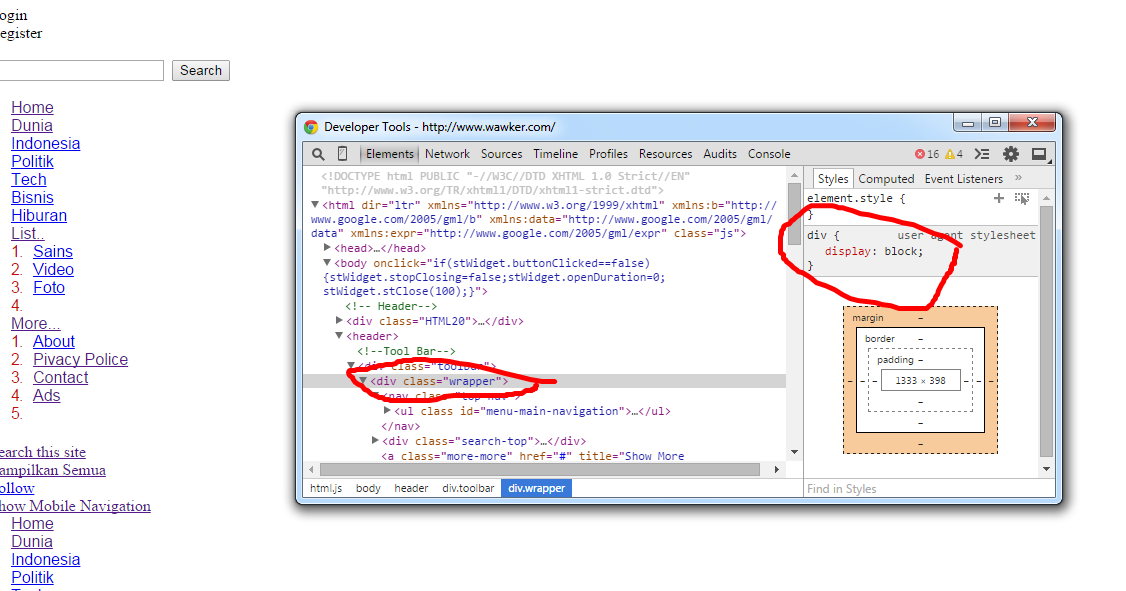This screenshot has width=1126, height=591.
Task: Click the element.style rule selector
Action: pyautogui.click(x=850, y=198)
